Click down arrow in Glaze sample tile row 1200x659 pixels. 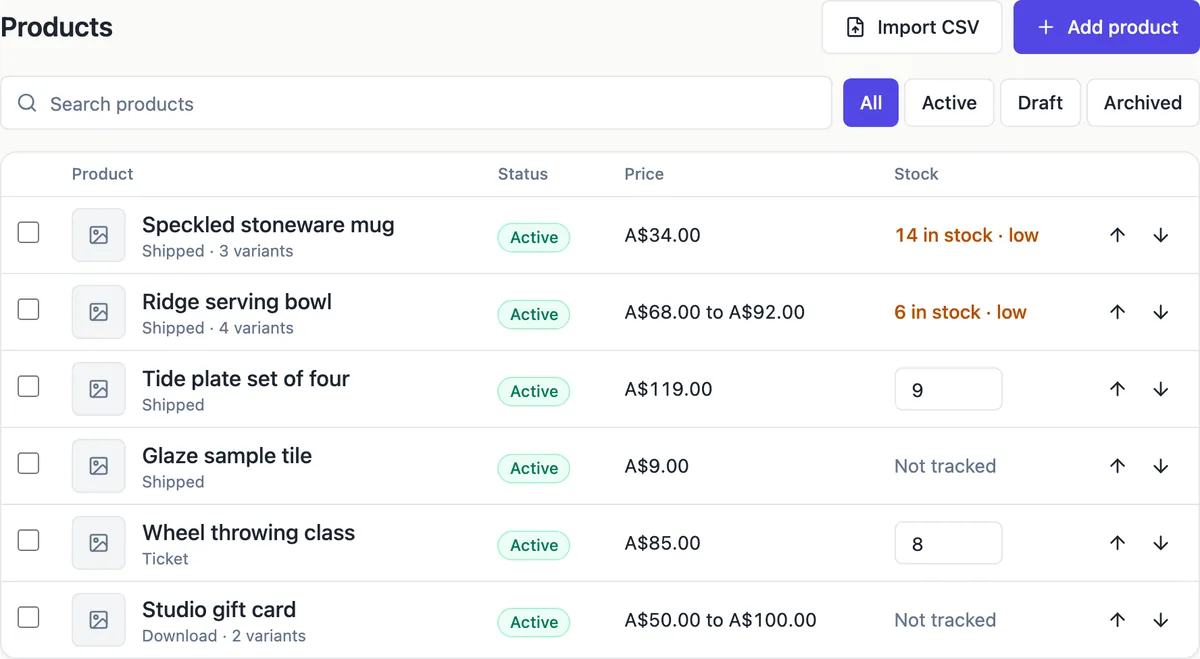click(1161, 466)
